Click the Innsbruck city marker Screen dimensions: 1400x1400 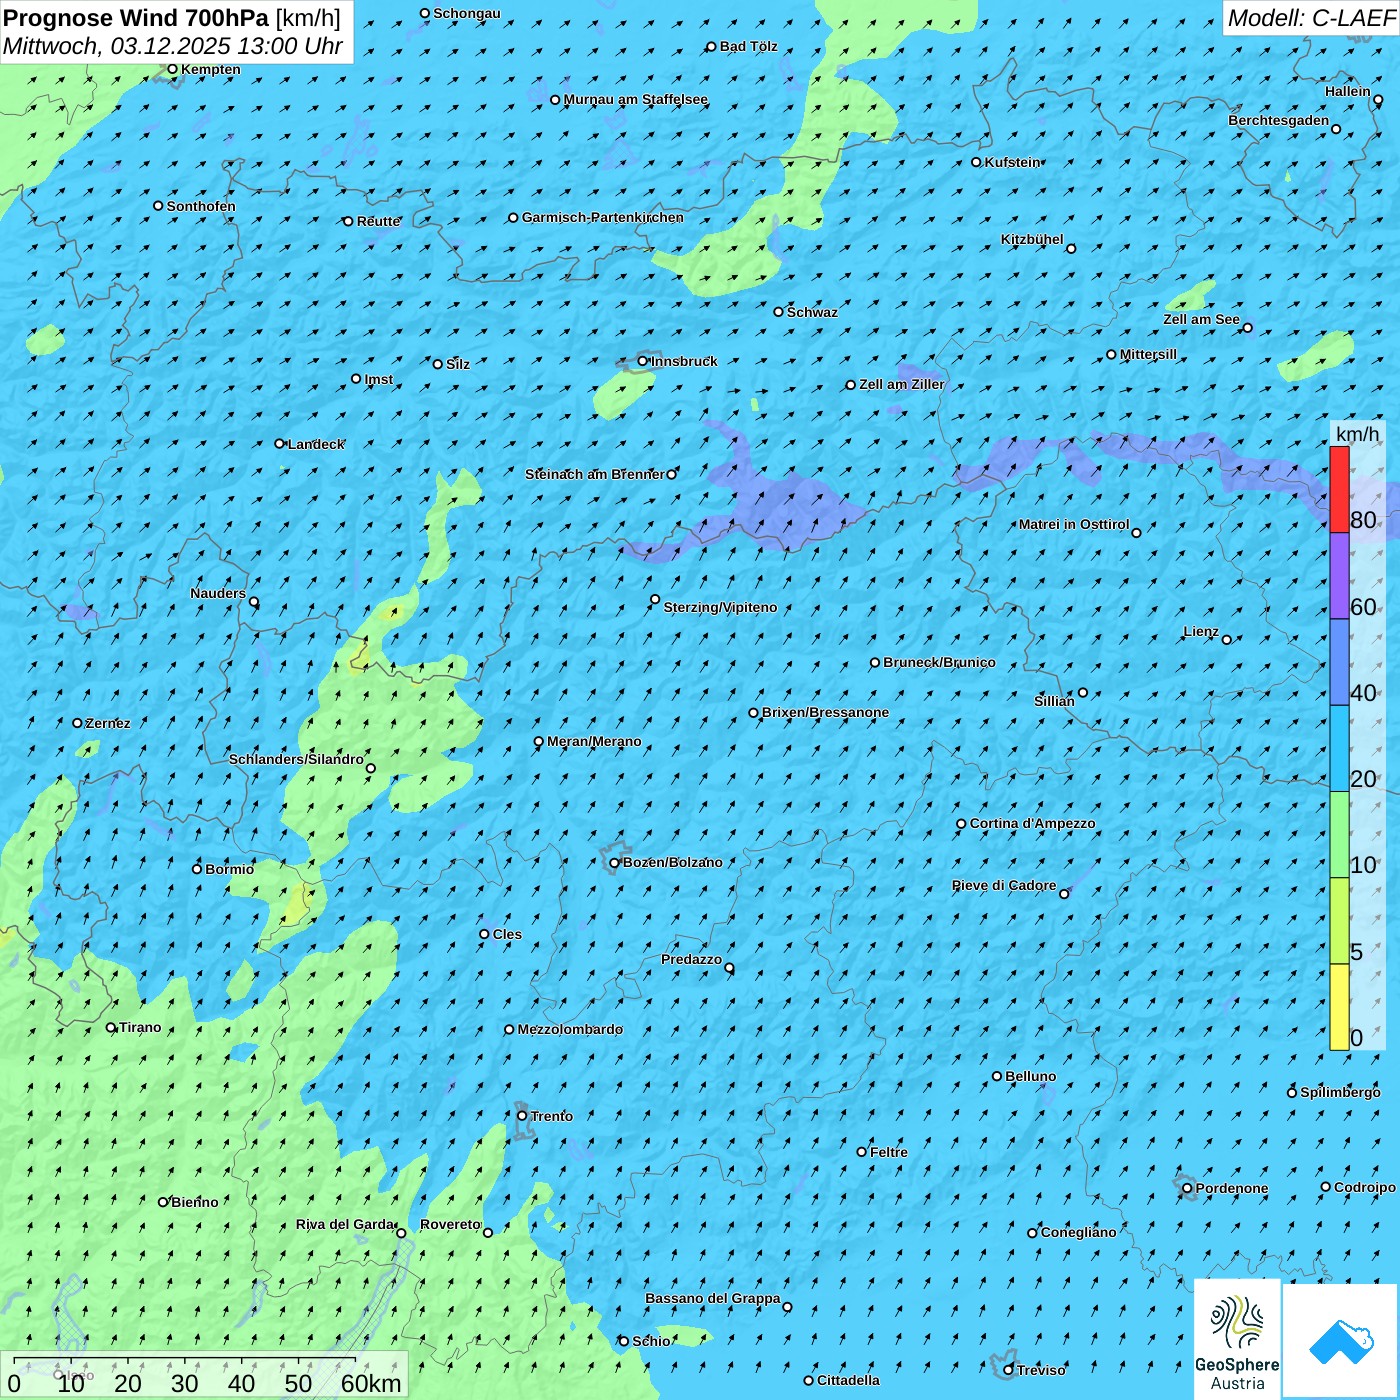[643, 361]
